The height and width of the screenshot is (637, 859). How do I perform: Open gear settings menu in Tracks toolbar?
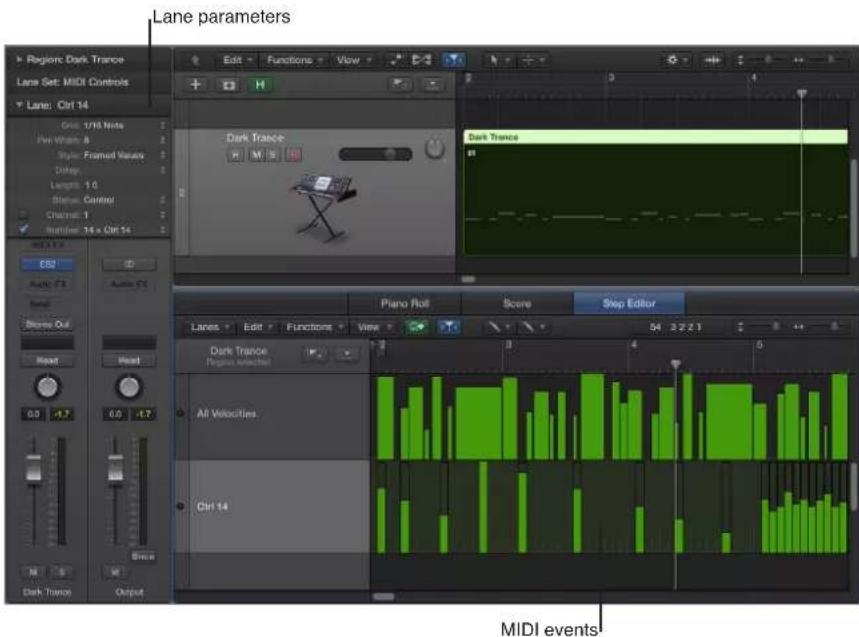coord(677,60)
